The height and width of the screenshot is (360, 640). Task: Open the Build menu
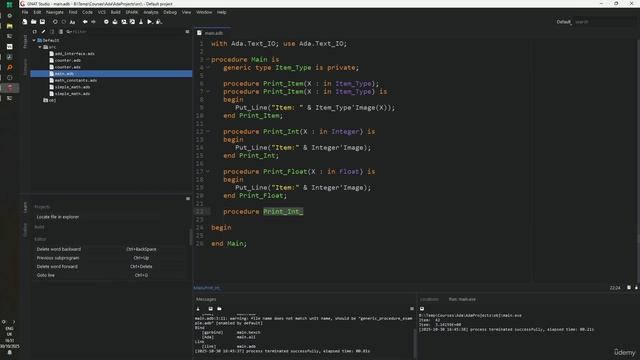tap(116, 12)
